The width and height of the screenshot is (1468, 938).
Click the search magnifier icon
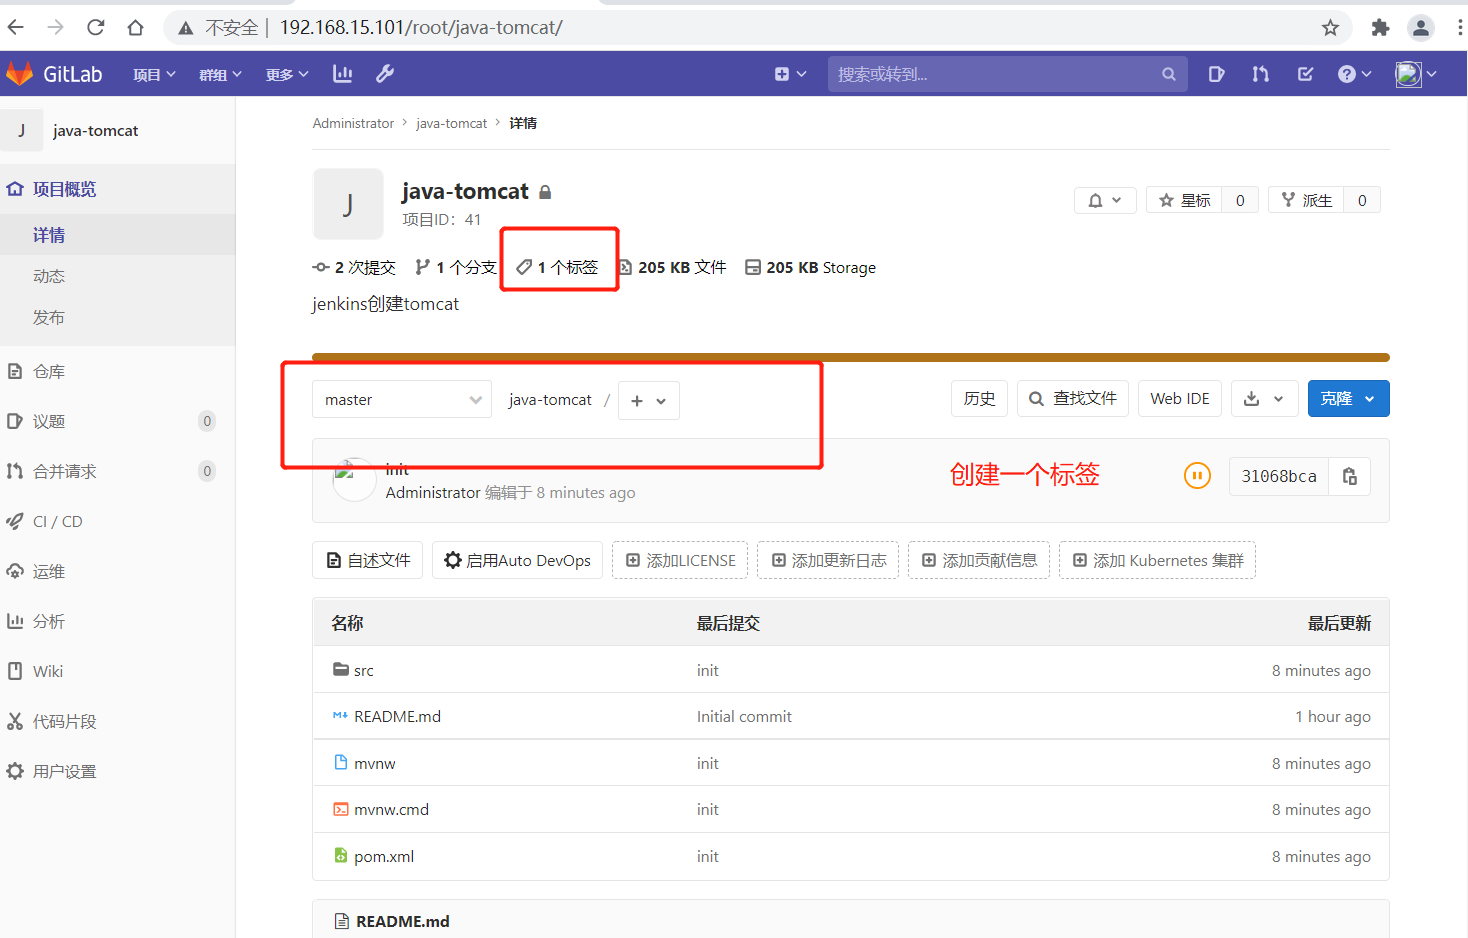coord(1168,74)
